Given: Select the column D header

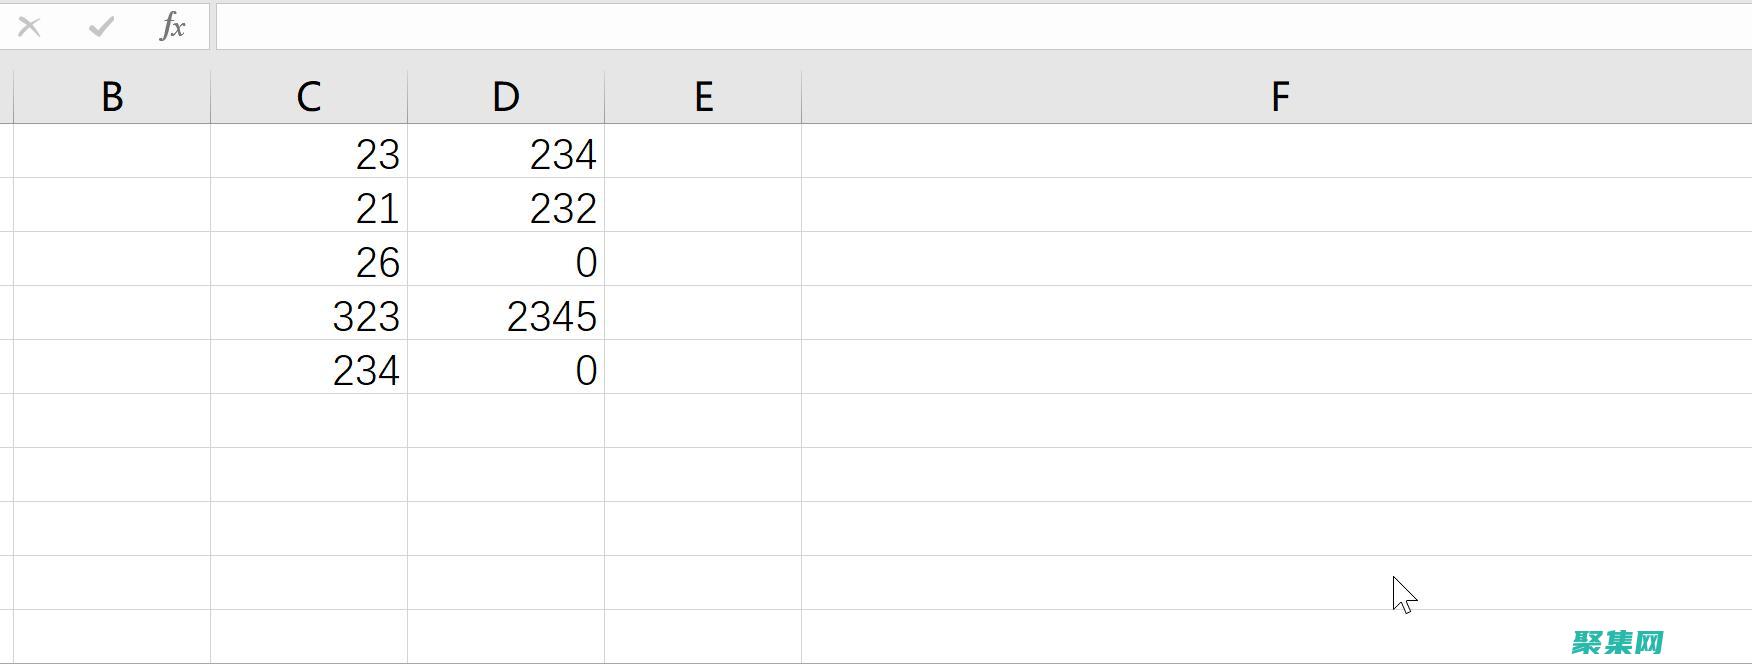Looking at the screenshot, I should pyautogui.click(x=505, y=97).
